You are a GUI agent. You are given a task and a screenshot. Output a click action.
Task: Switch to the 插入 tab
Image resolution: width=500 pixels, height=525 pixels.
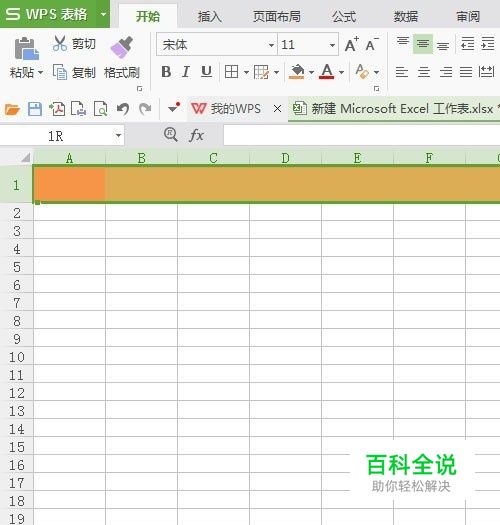click(x=210, y=16)
